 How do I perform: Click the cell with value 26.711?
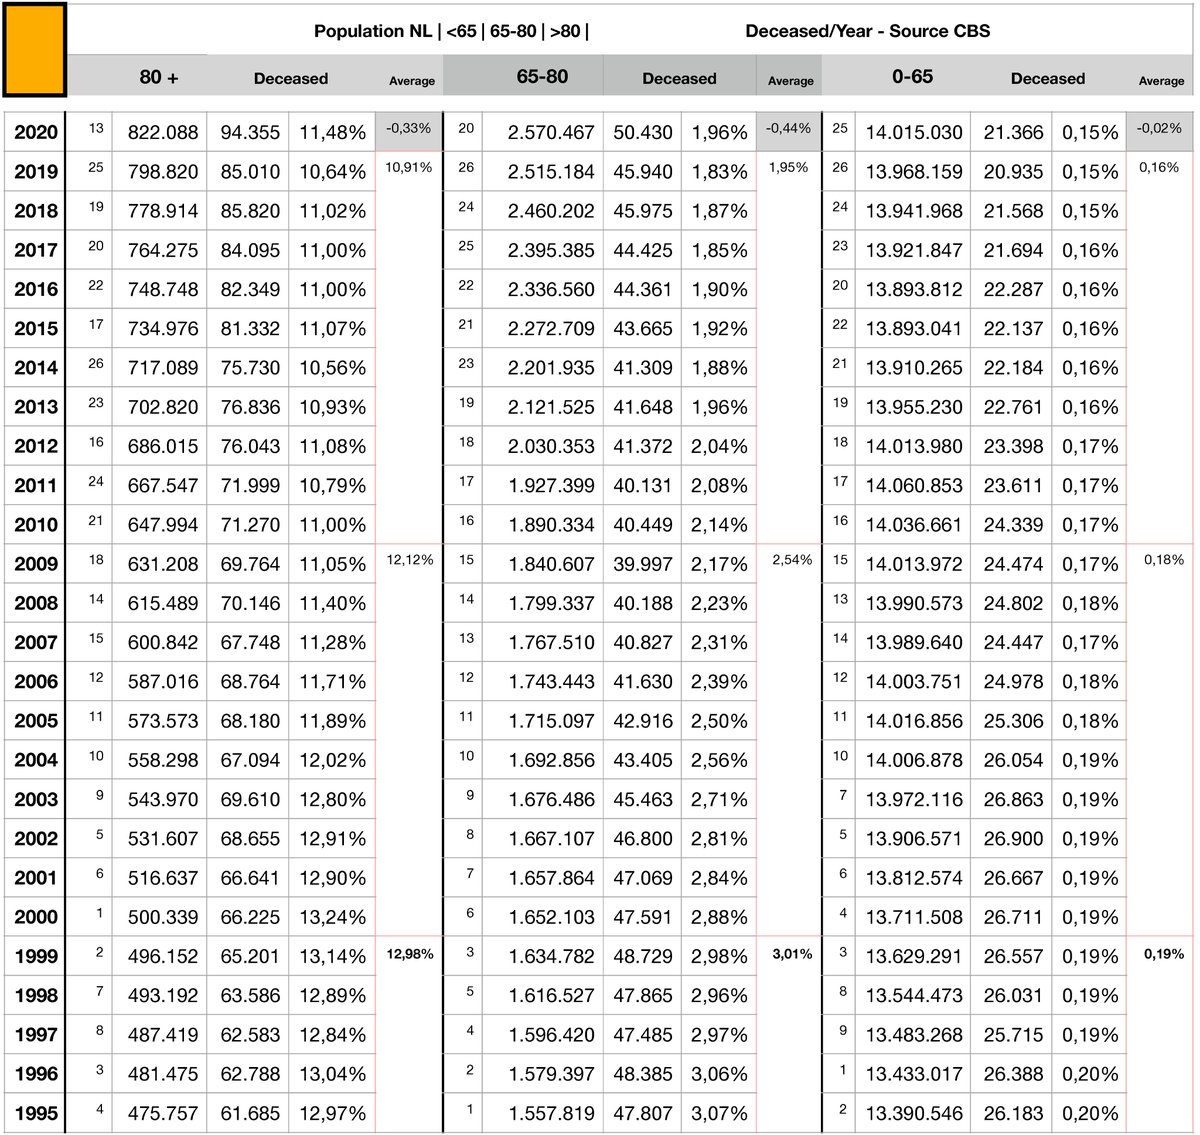click(x=1013, y=917)
